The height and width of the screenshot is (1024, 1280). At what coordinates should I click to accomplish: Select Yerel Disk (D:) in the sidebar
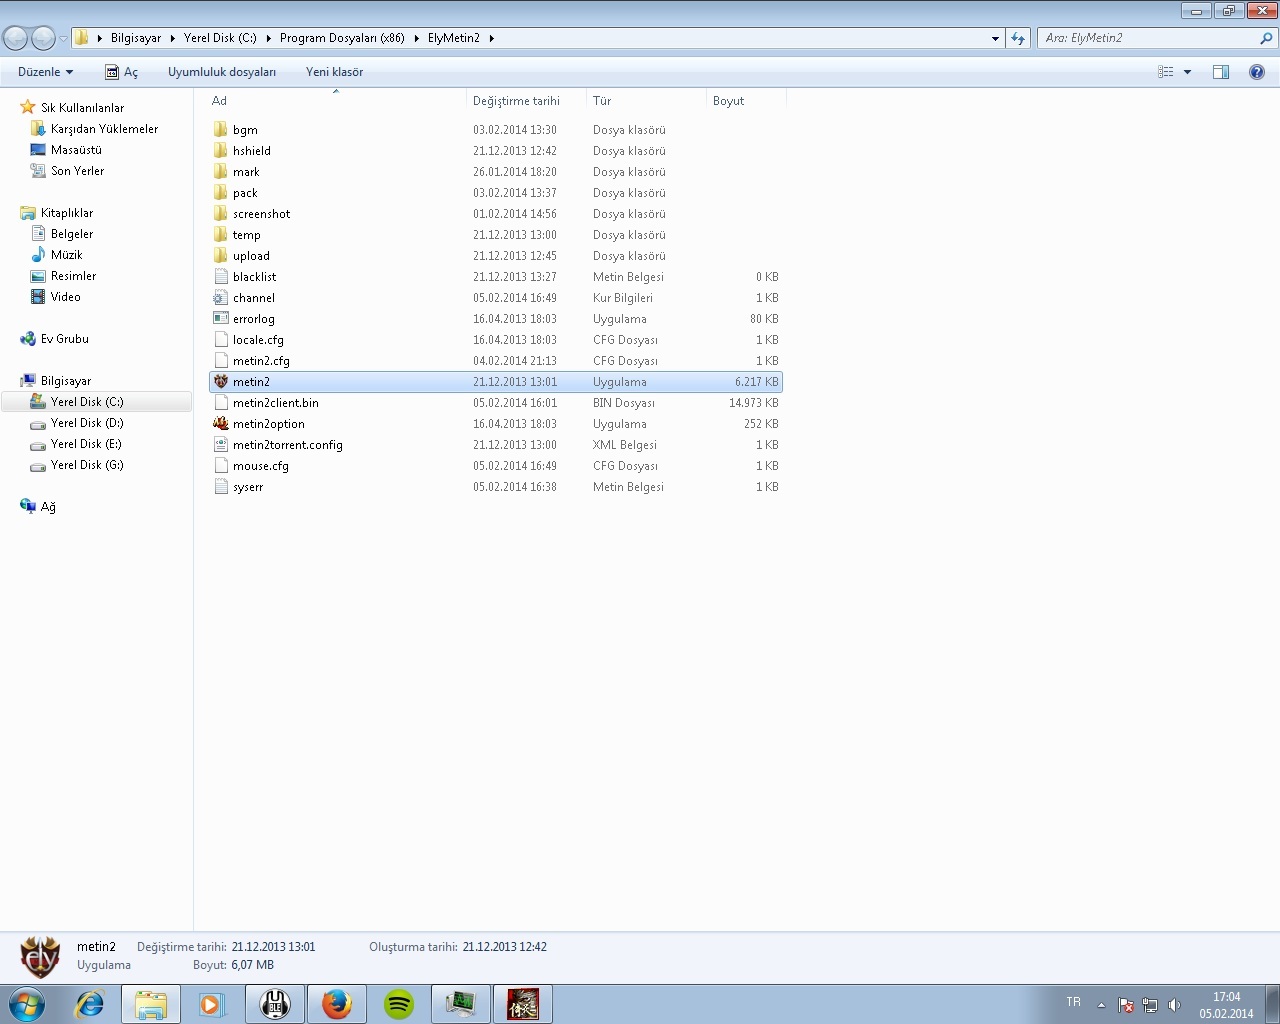click(x=87, y=423)
